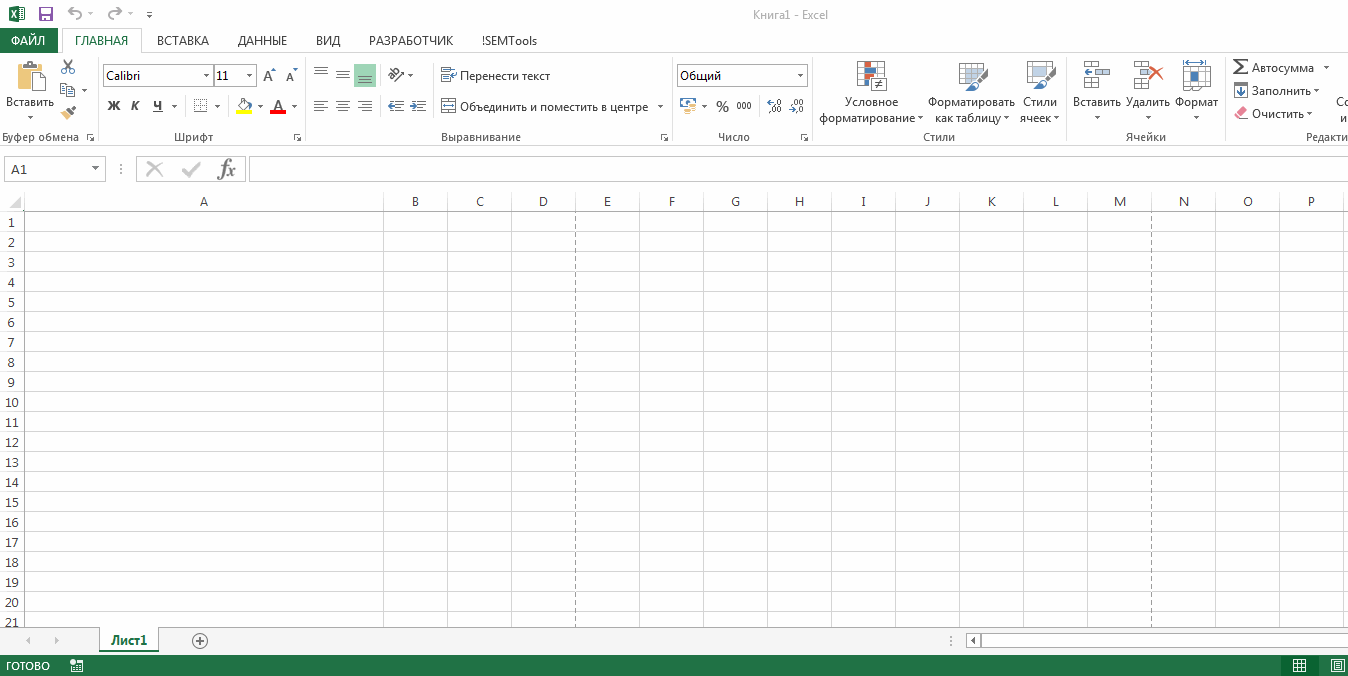1348x676 pixels.
Task: Open Условное форматирование menu
Action: (x=871, y=92)
